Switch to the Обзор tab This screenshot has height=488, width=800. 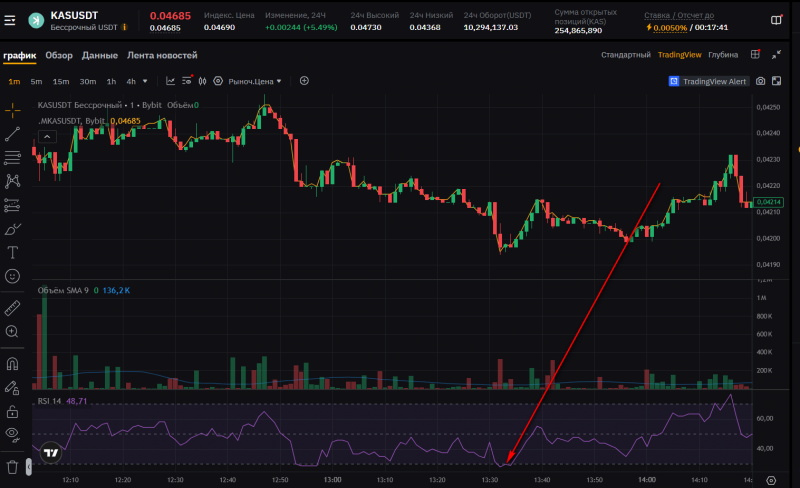tap(59, 55)
